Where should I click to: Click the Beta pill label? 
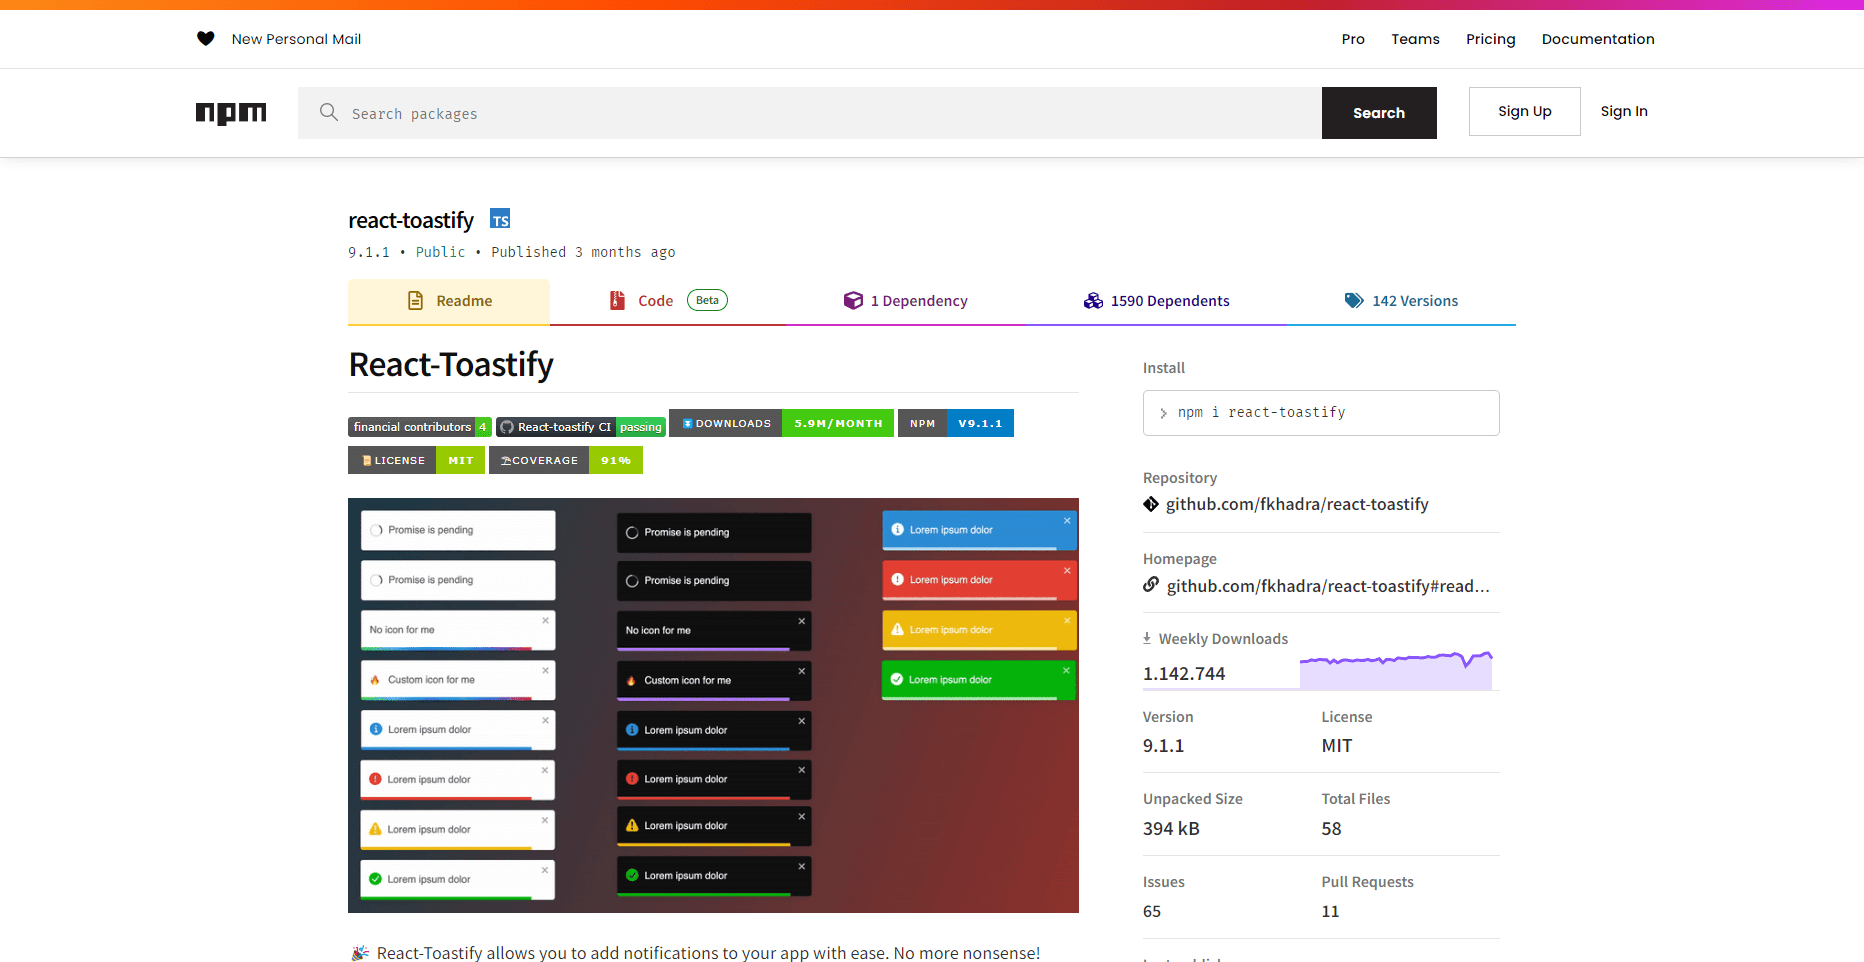tap(707, 300)
